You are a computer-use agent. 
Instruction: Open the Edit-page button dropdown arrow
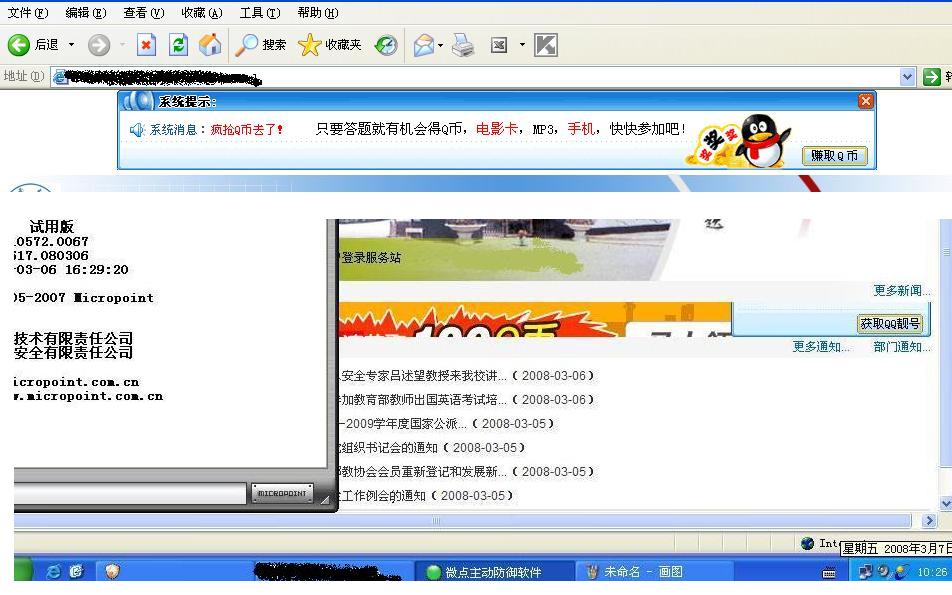click(x=522, y=45)
